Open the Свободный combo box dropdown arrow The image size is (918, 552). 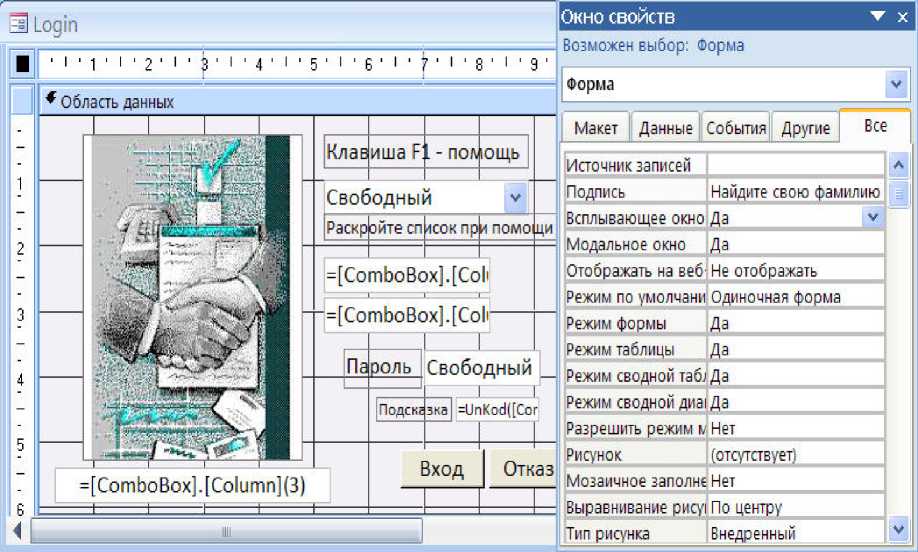pyautogui.click(x=515, y=198)
